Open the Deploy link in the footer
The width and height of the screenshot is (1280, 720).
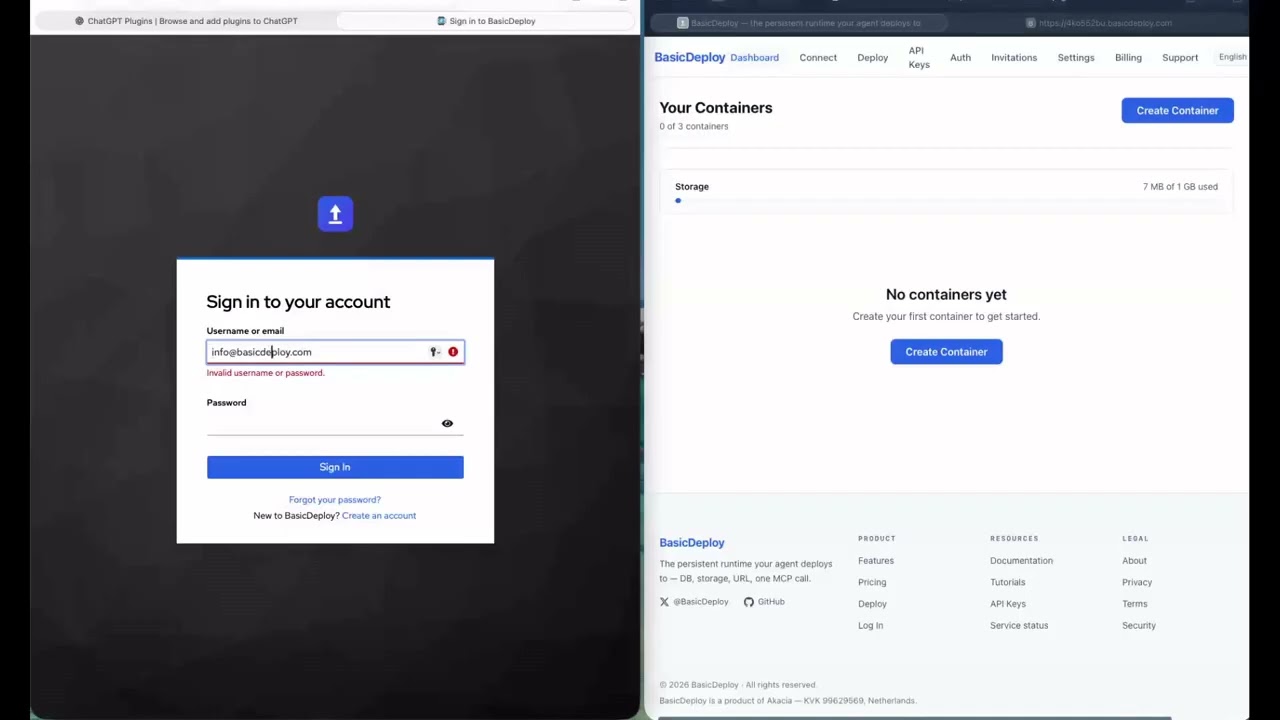[x=872, y=604]
